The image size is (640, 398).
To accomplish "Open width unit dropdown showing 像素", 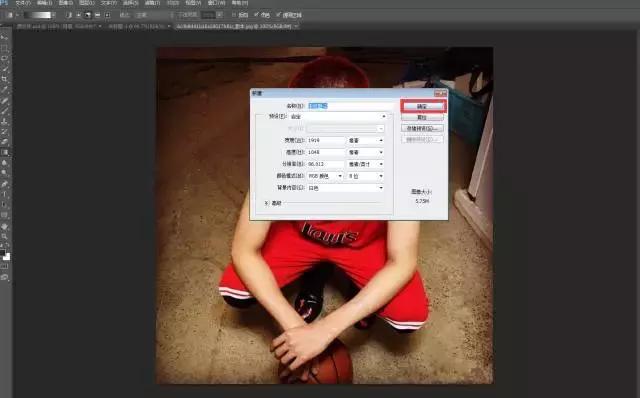I will click(366, 140).
